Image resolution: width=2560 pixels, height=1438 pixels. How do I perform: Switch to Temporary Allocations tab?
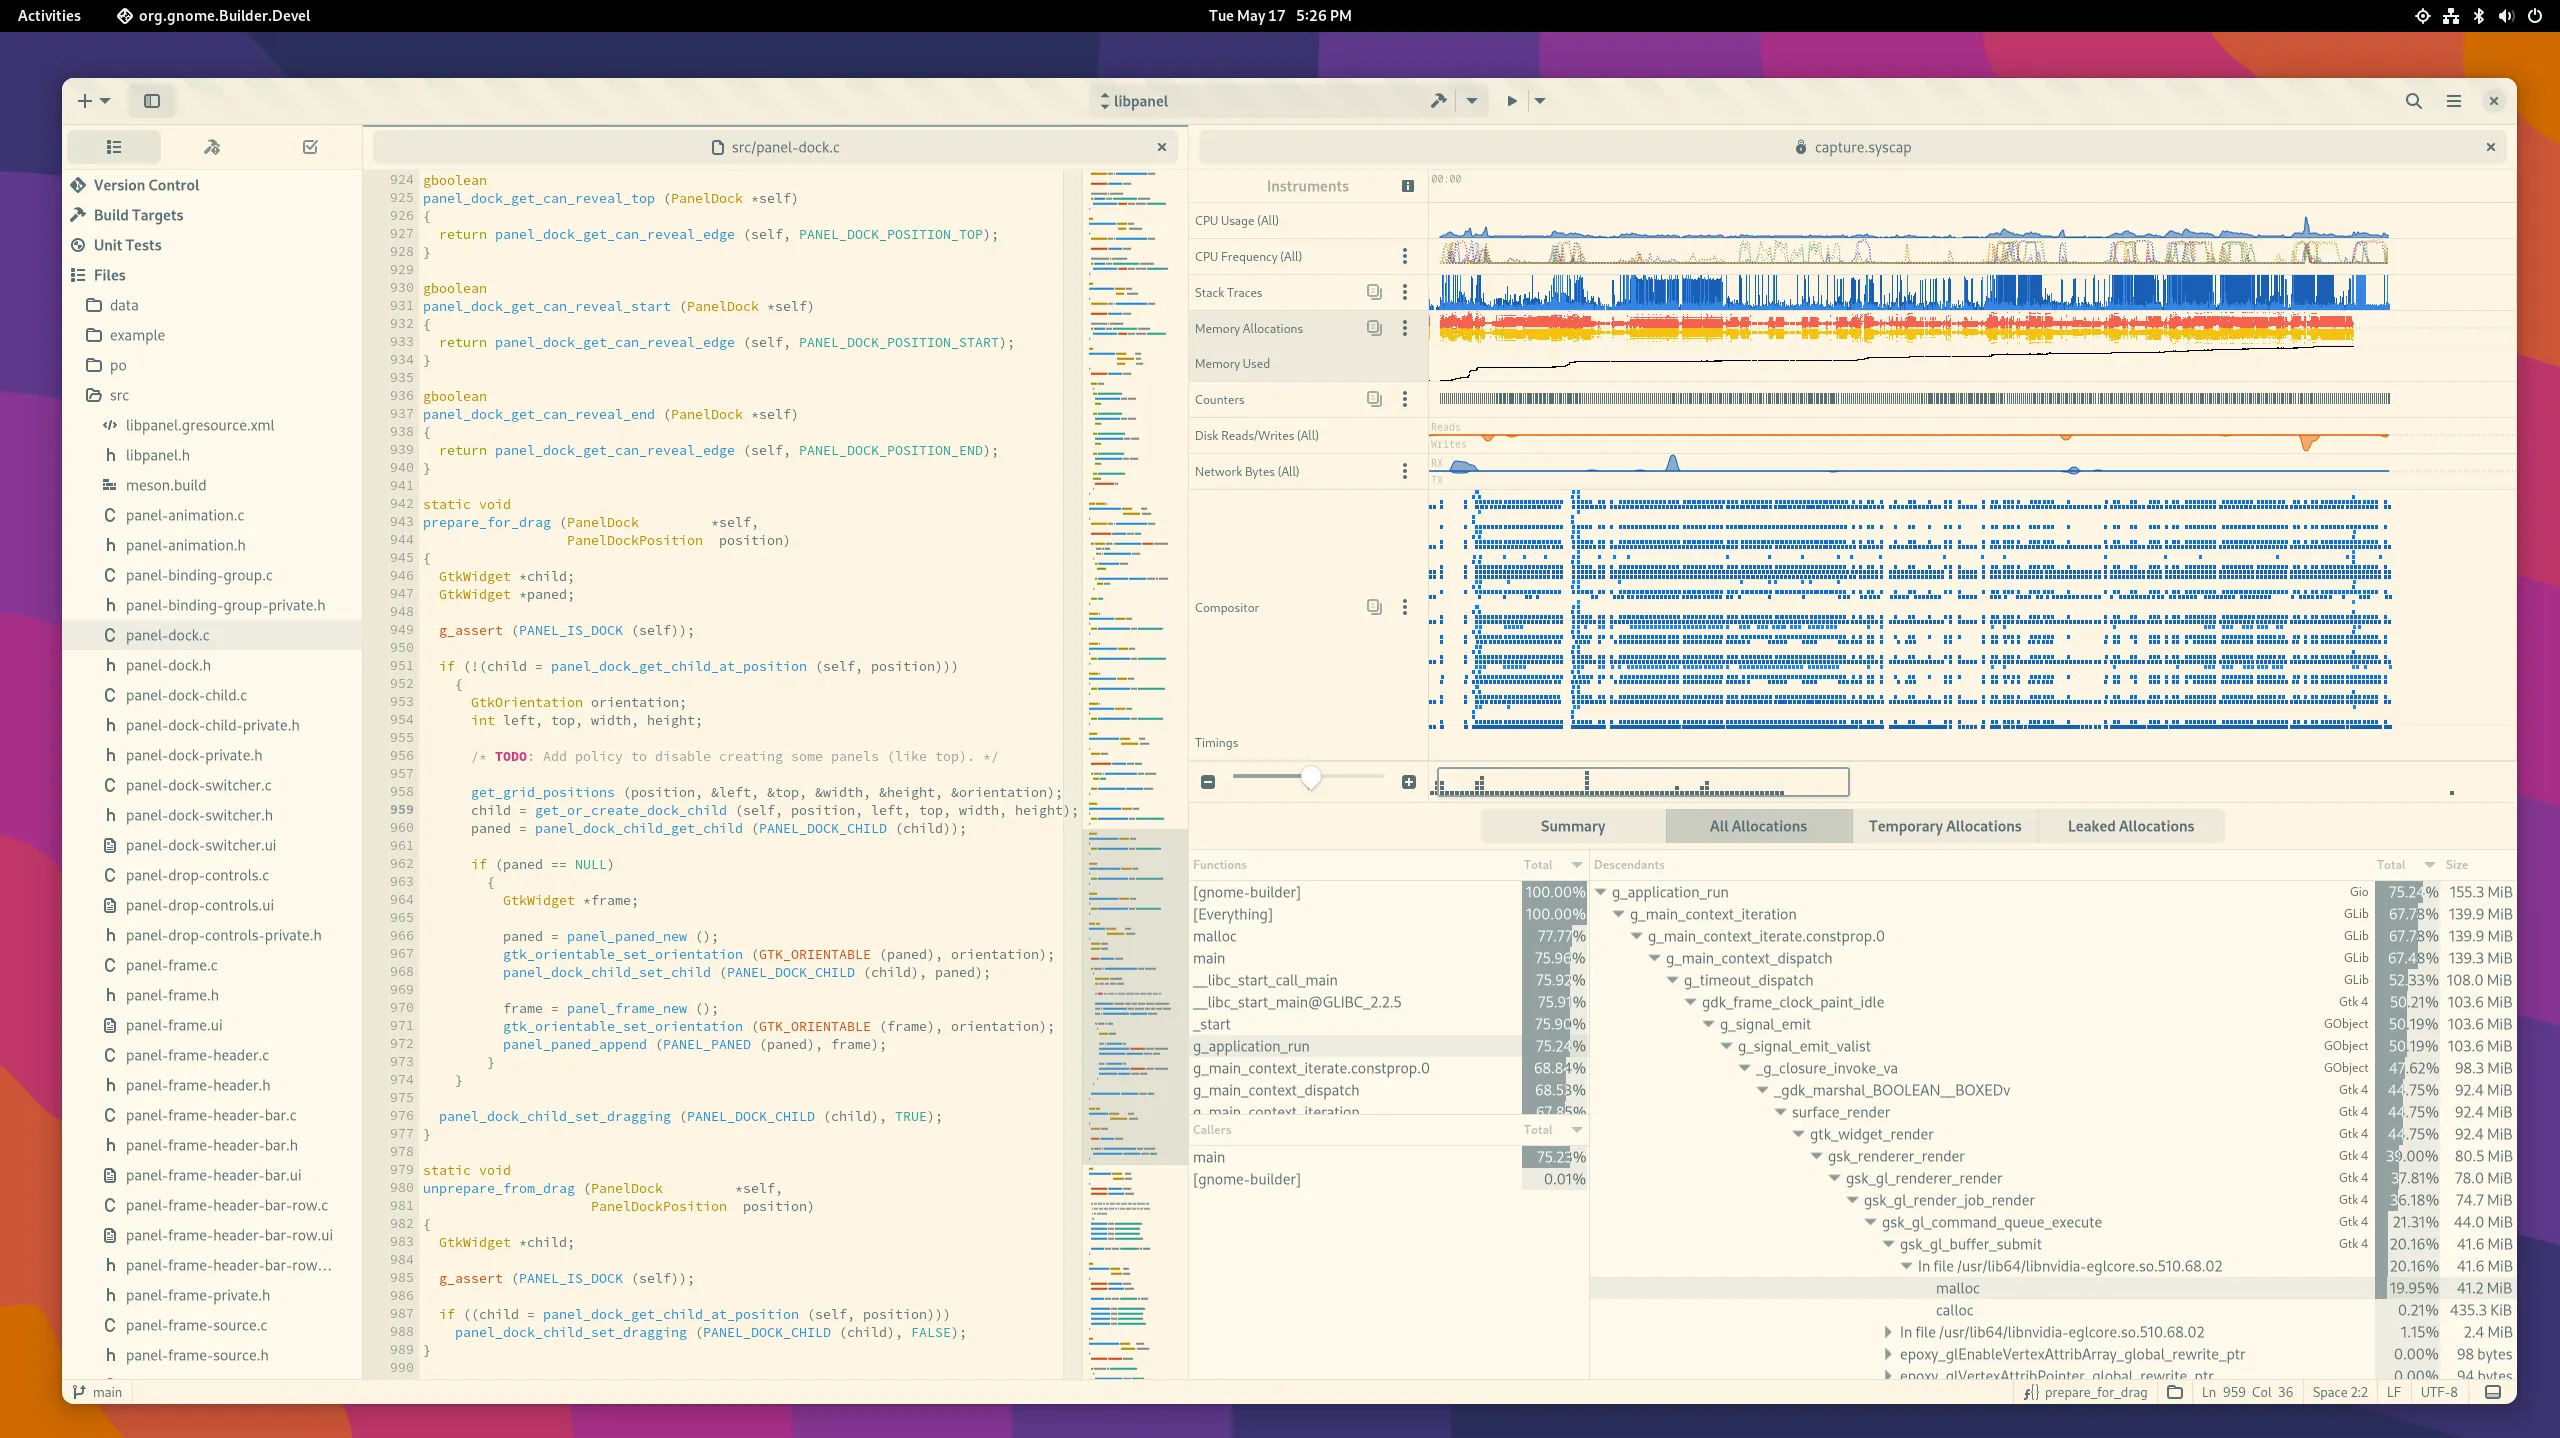1944,826
